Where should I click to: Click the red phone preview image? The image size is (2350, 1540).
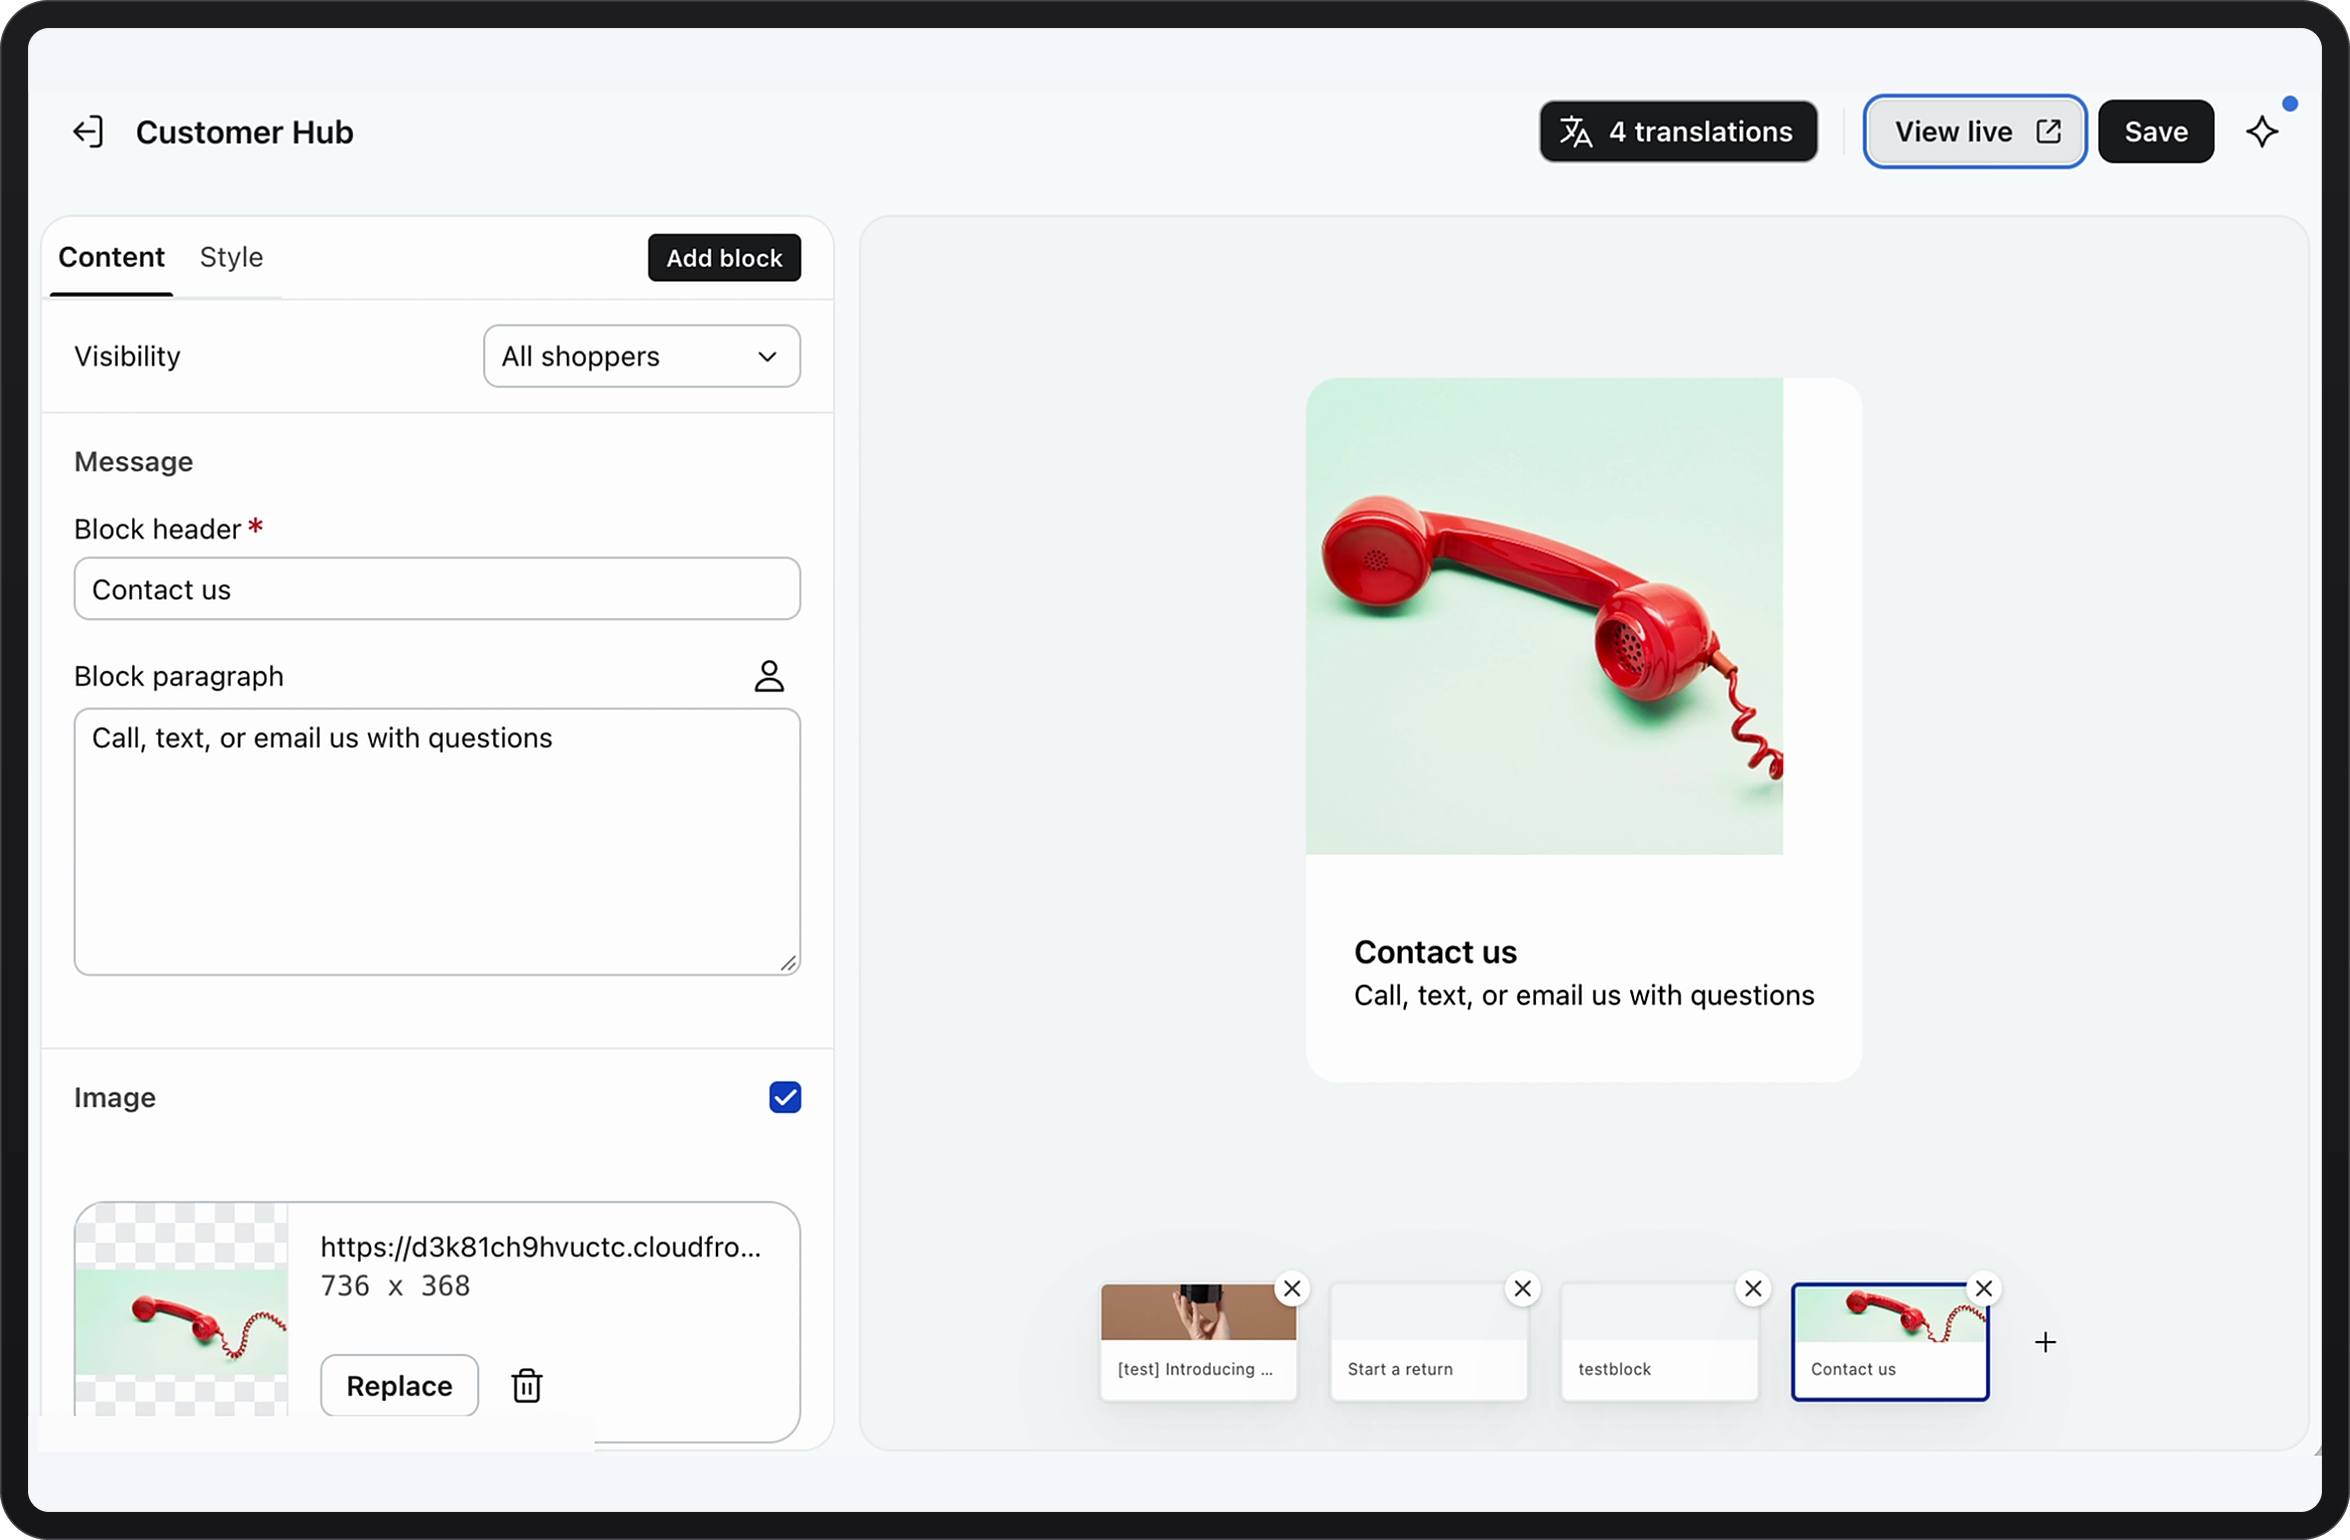point(1544,616)
